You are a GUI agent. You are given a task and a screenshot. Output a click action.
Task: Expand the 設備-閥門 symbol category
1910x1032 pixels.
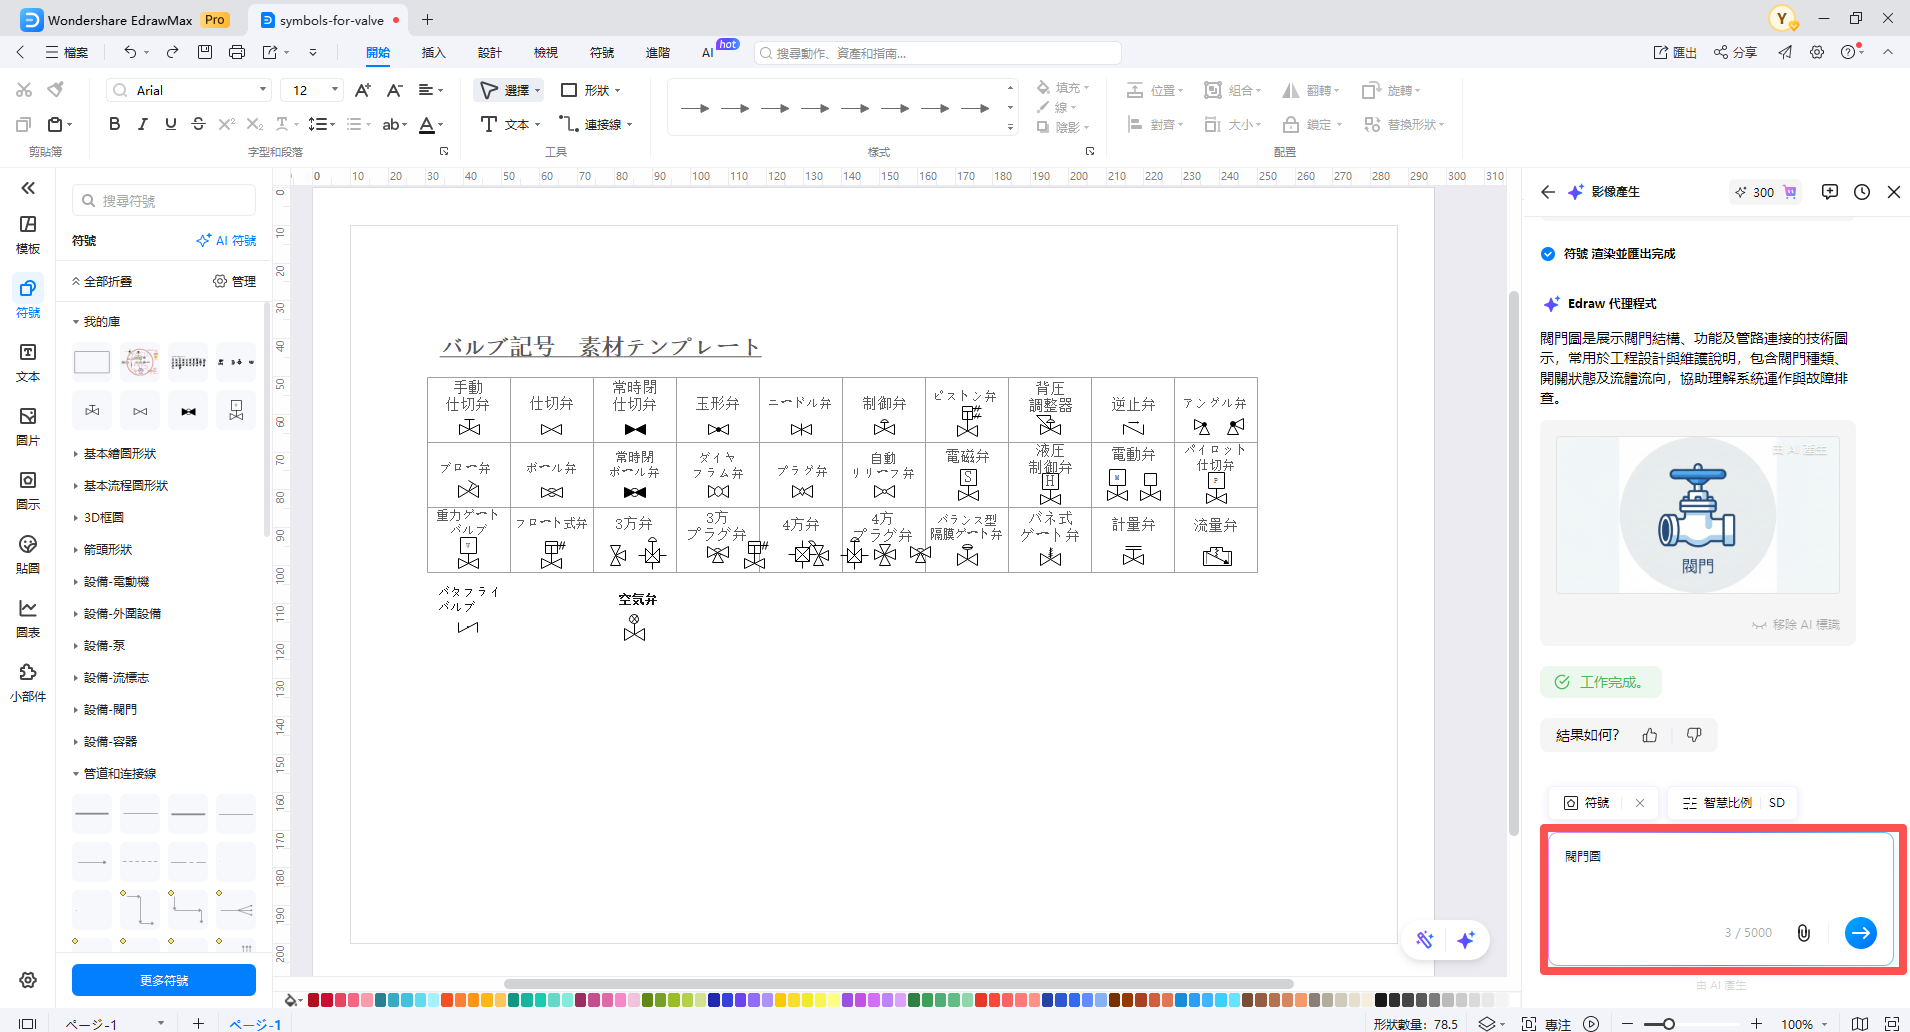(110, 710)
